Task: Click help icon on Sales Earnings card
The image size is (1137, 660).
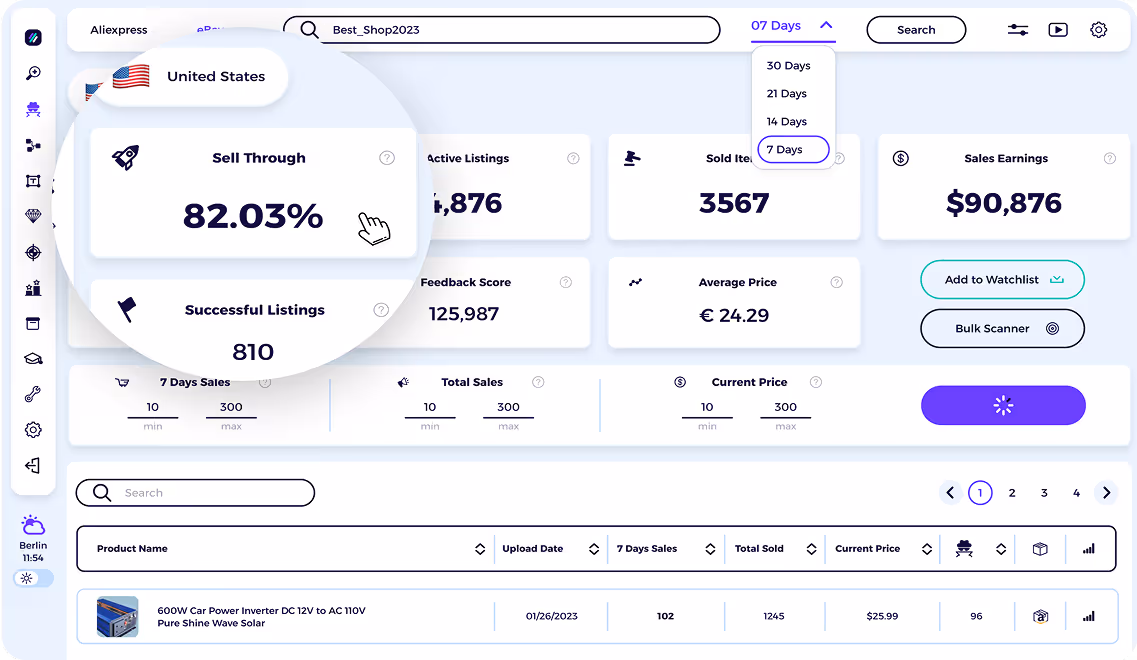Action: pos(1109,158)
